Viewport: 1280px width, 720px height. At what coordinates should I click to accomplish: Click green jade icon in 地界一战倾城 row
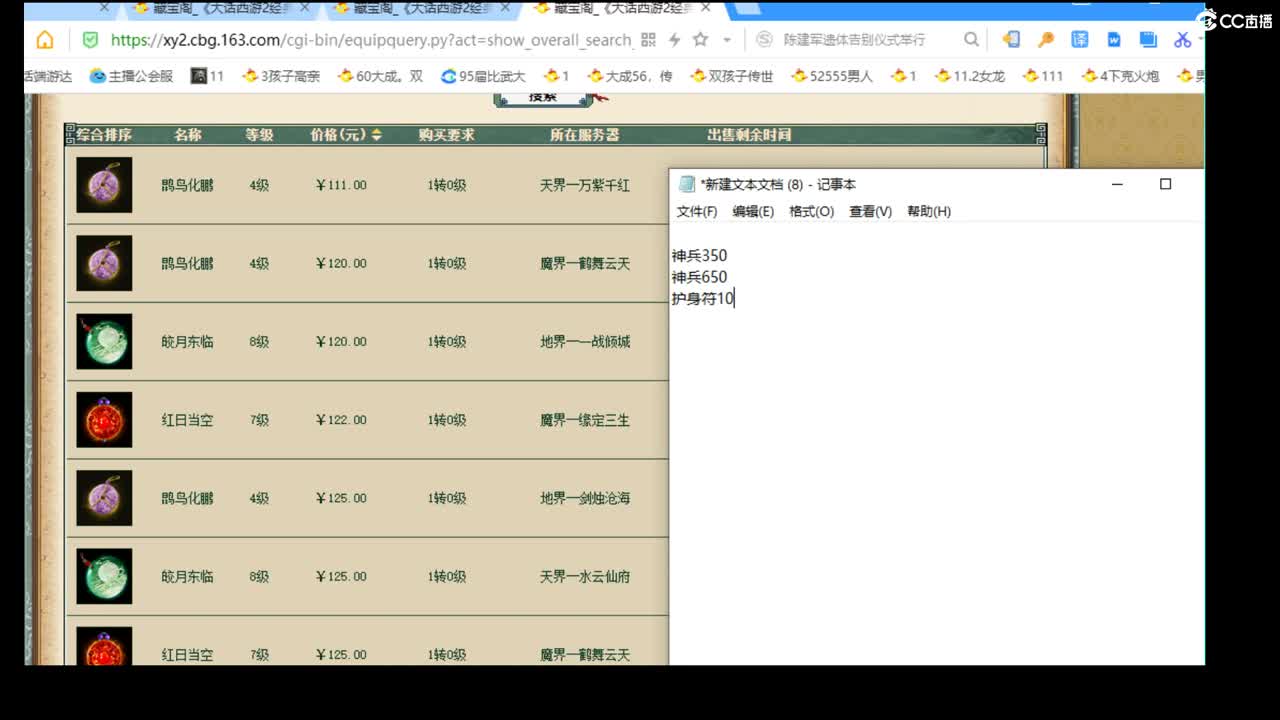point(104,341)
